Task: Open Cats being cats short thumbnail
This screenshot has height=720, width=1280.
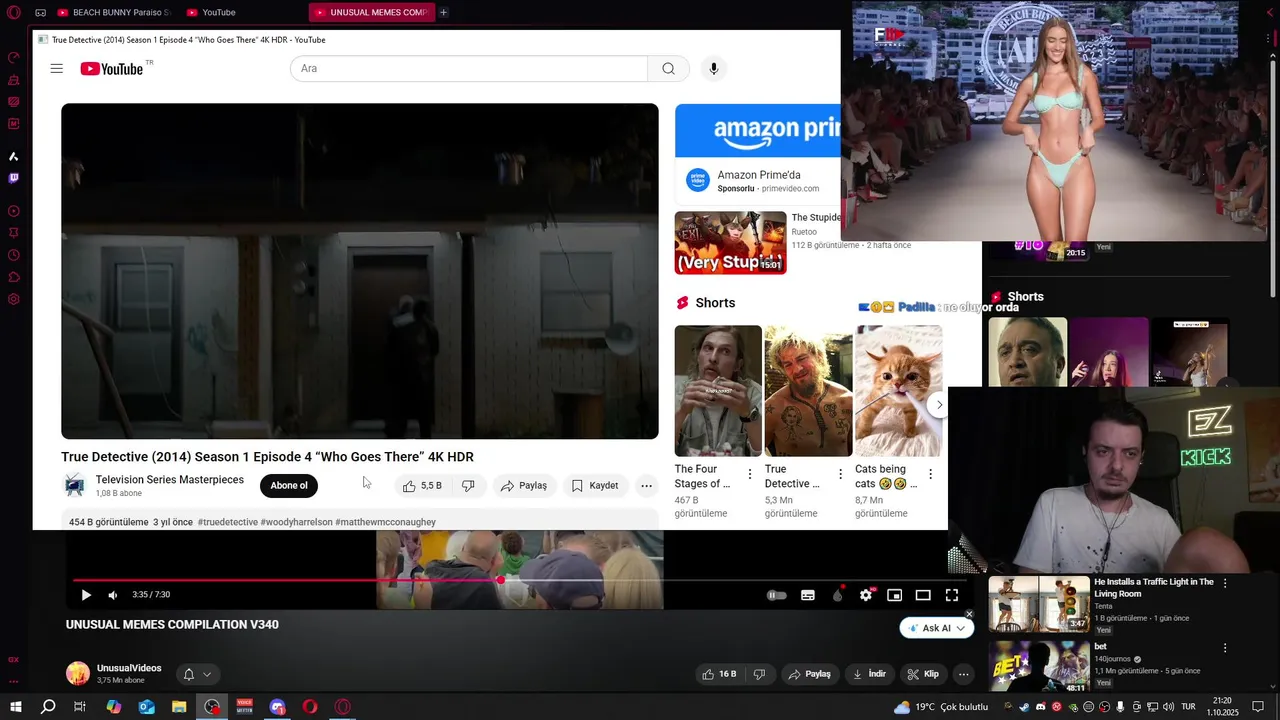Action: pos(899,391)
